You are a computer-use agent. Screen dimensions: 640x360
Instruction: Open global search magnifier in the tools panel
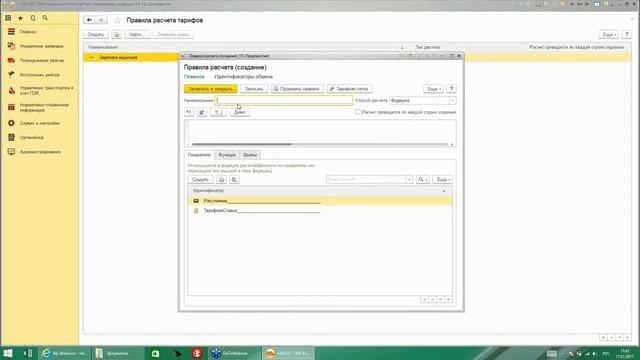tap(45, 18)
